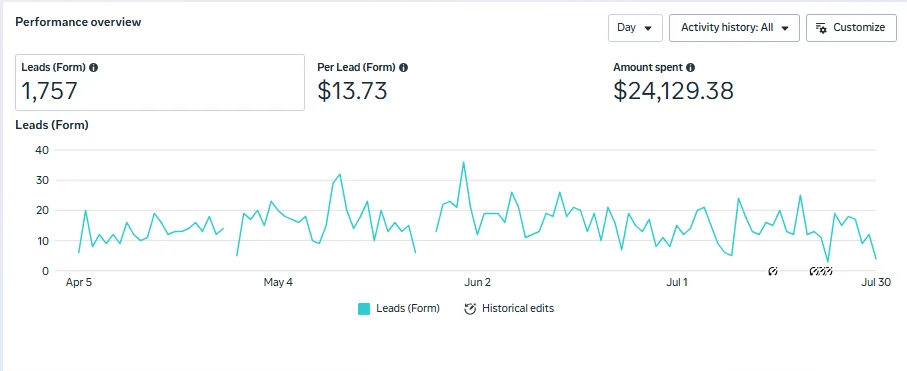The image size is (907, 371).
Task: Click the info icon beside Amount spent
Action: (691, 67)
